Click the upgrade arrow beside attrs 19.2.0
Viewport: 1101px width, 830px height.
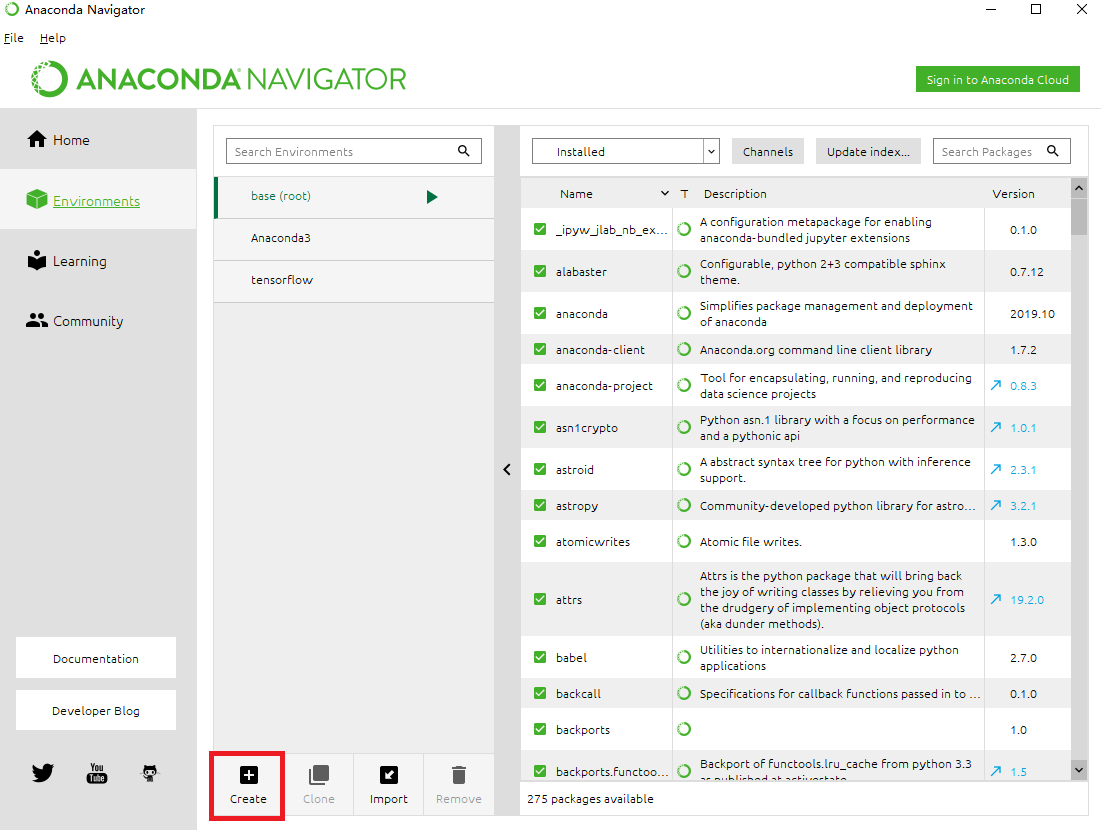pos(996,599)
